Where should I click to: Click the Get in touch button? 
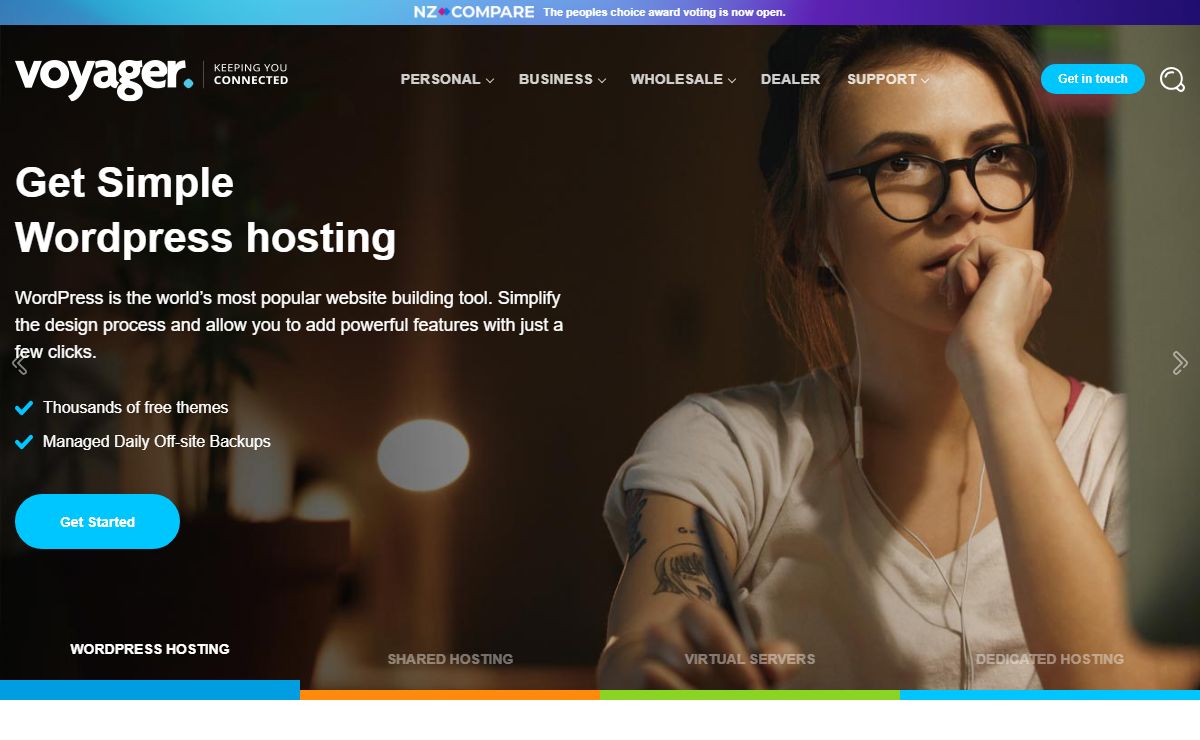click(1093, 79)
